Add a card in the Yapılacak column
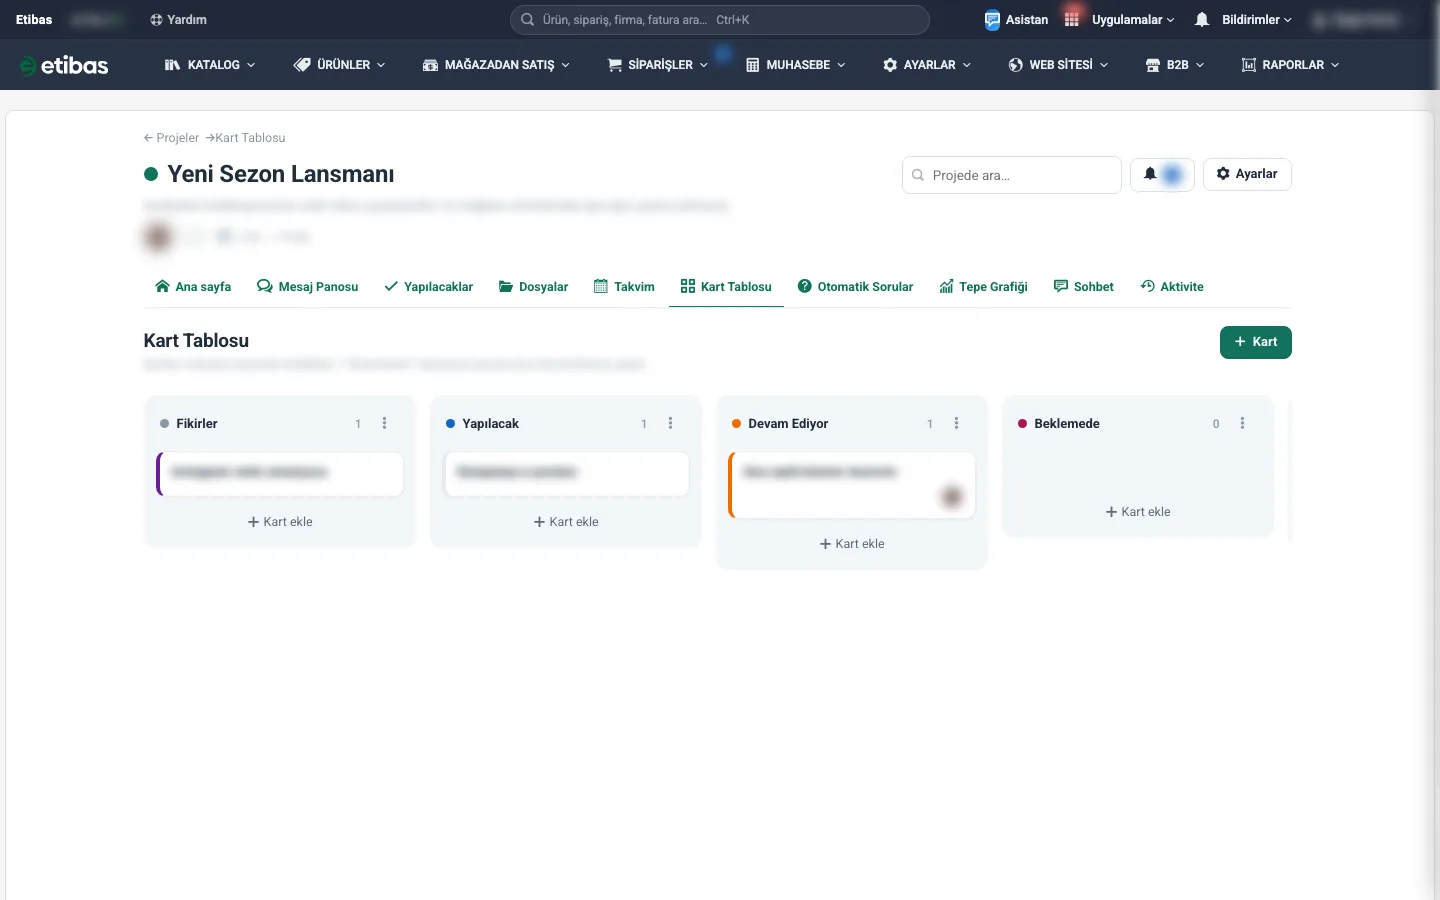1440x900 pixels. (566, 522)
